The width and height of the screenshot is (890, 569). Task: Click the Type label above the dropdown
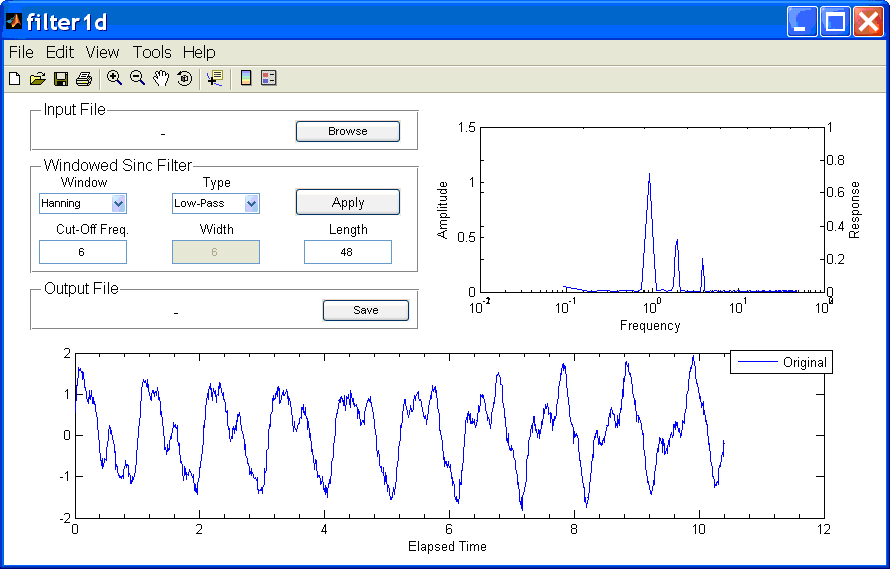tap(217, 183)
